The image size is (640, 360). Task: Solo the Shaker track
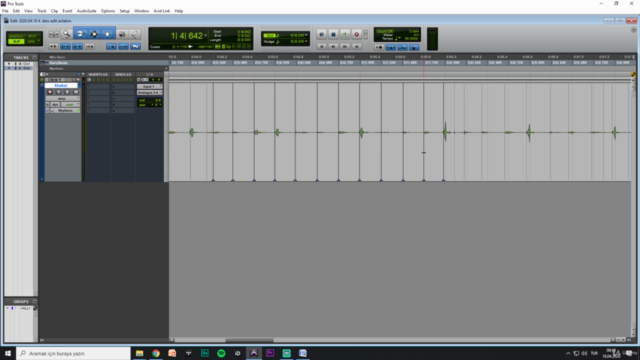pos(67,92)
